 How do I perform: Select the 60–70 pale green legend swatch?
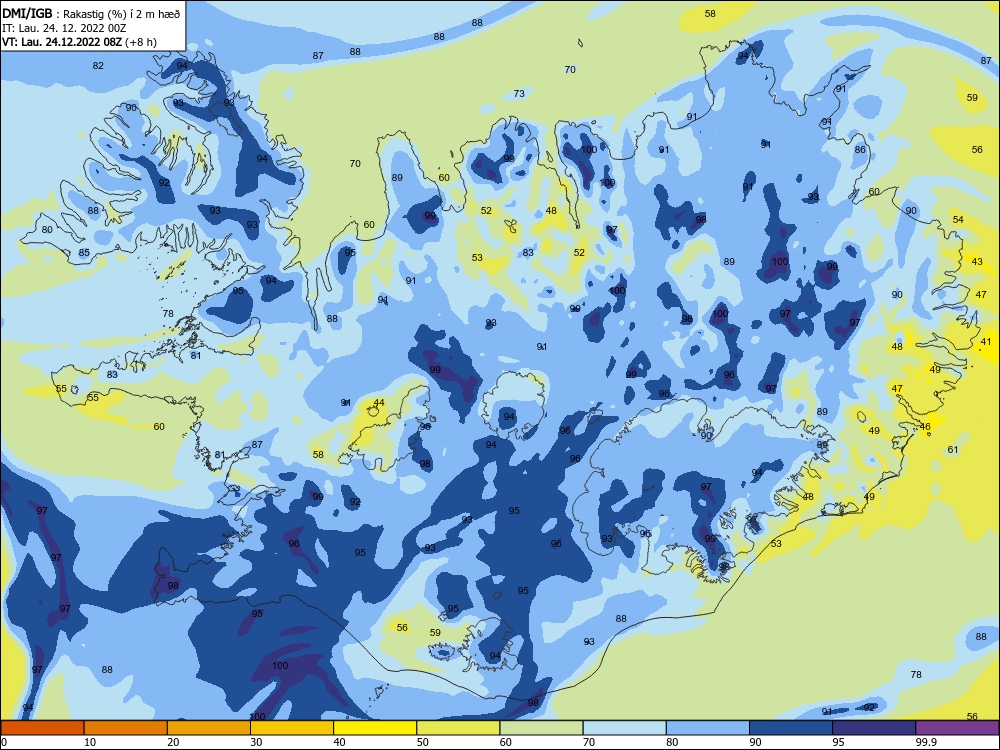tap(541, 728)
